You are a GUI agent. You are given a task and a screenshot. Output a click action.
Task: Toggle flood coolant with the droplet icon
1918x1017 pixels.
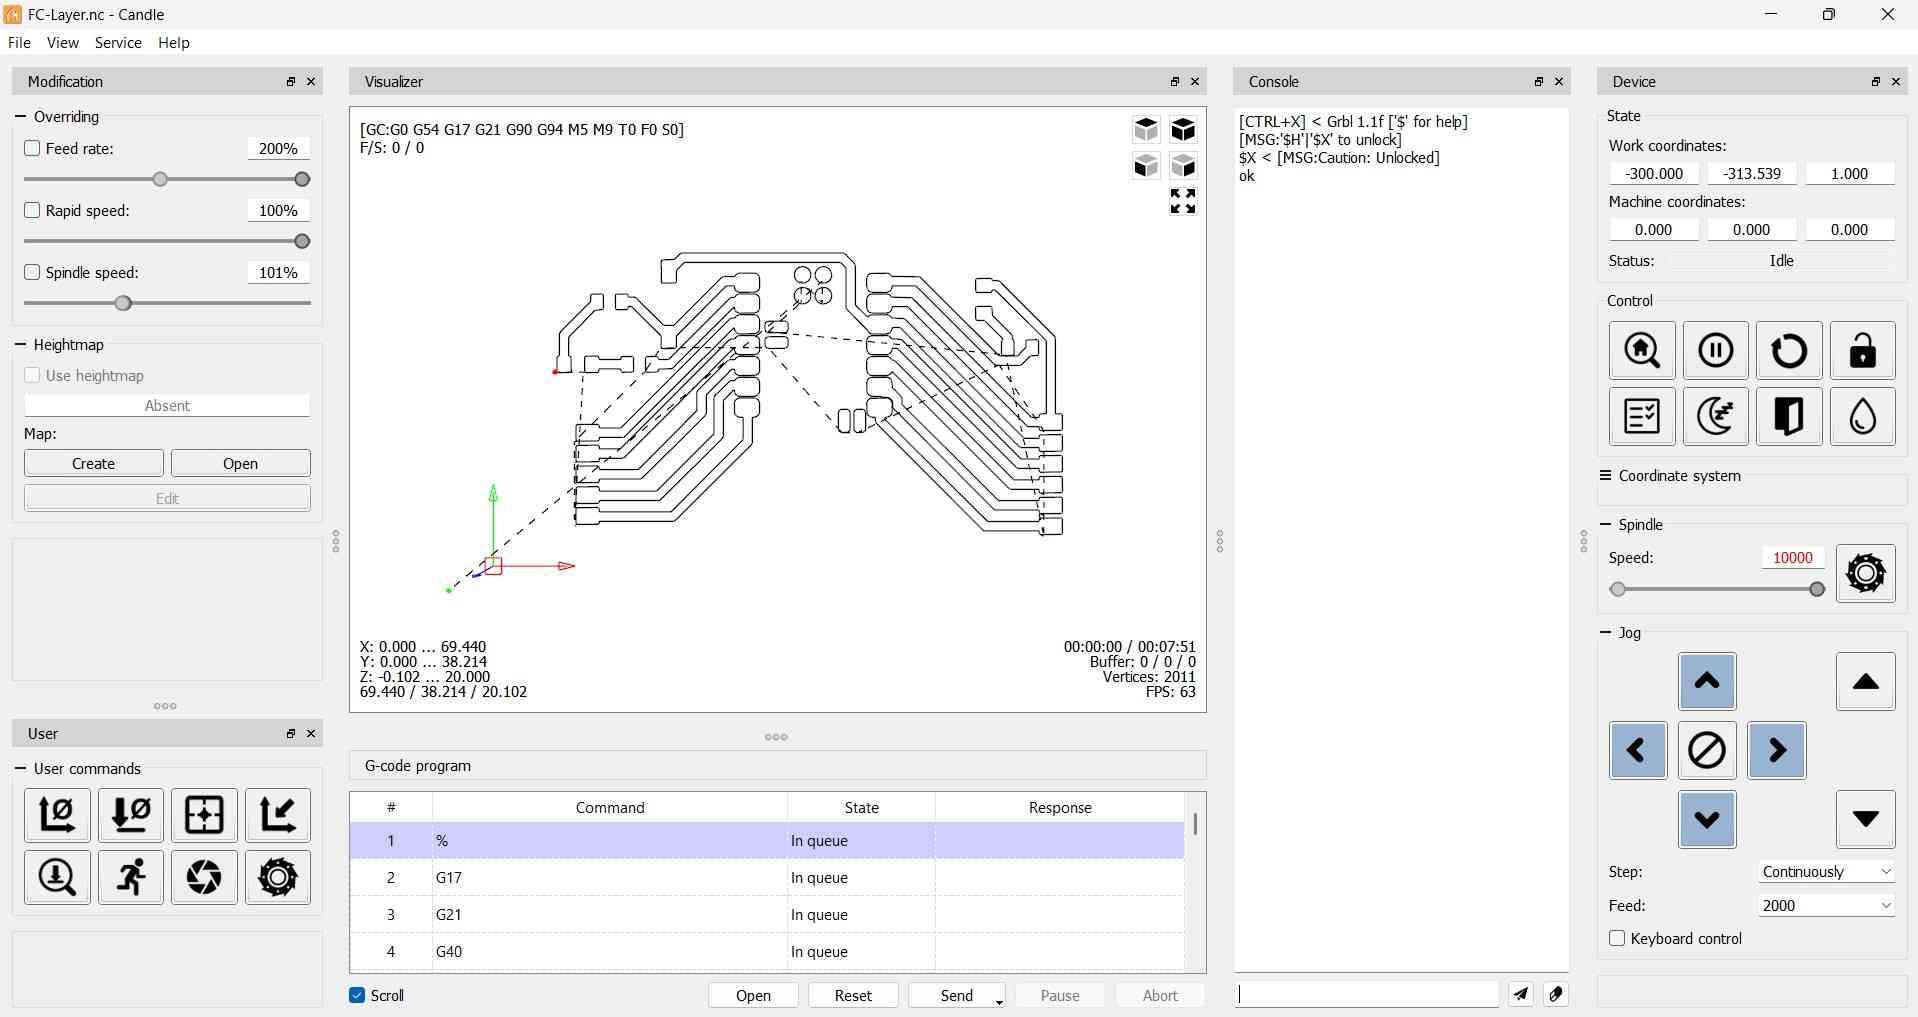tap(1863, 416)
